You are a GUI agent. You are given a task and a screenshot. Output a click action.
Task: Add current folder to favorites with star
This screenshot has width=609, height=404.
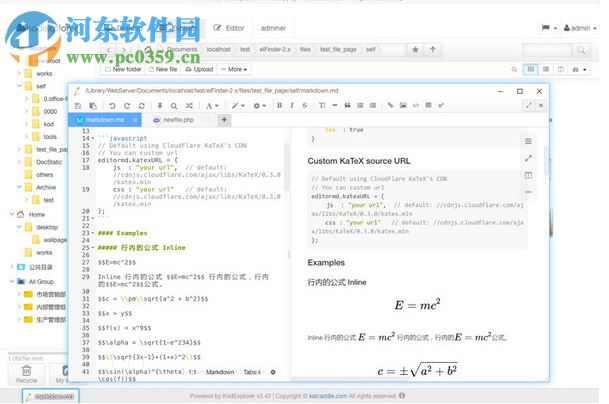pyautogui.click(x=415, y=50)
